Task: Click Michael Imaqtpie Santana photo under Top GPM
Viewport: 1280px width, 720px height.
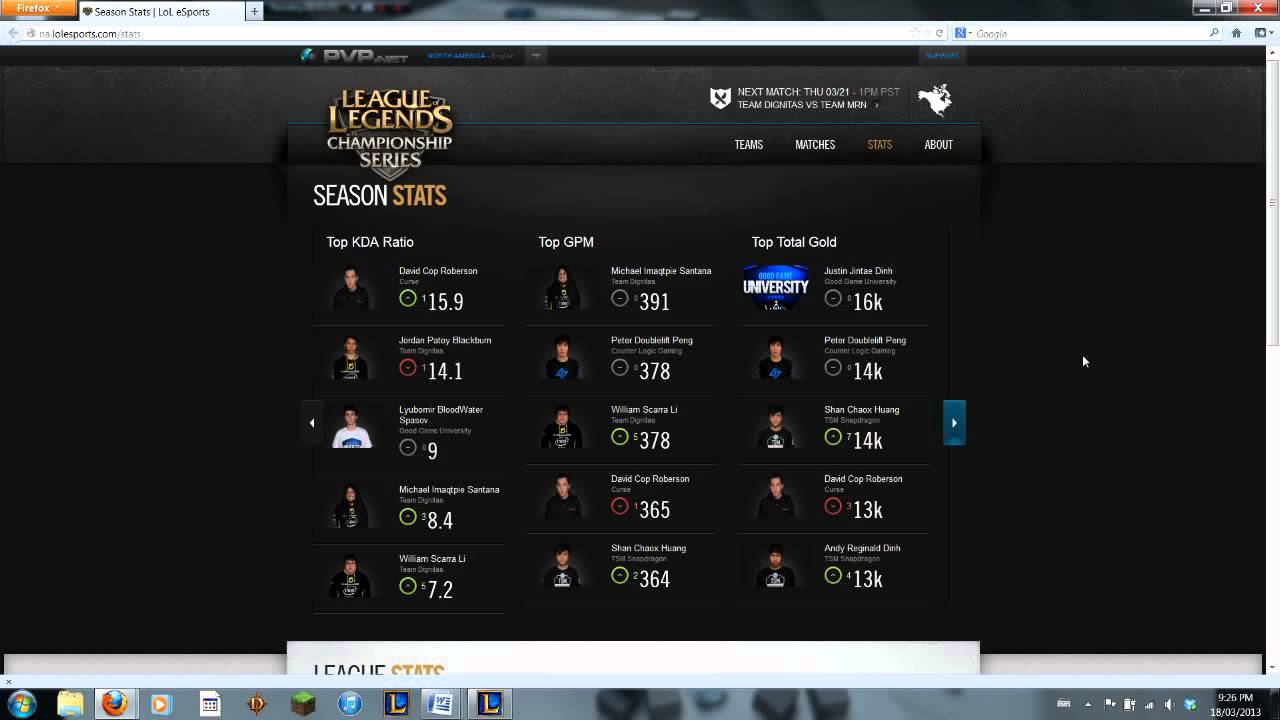Action: (x=563, y=288)
